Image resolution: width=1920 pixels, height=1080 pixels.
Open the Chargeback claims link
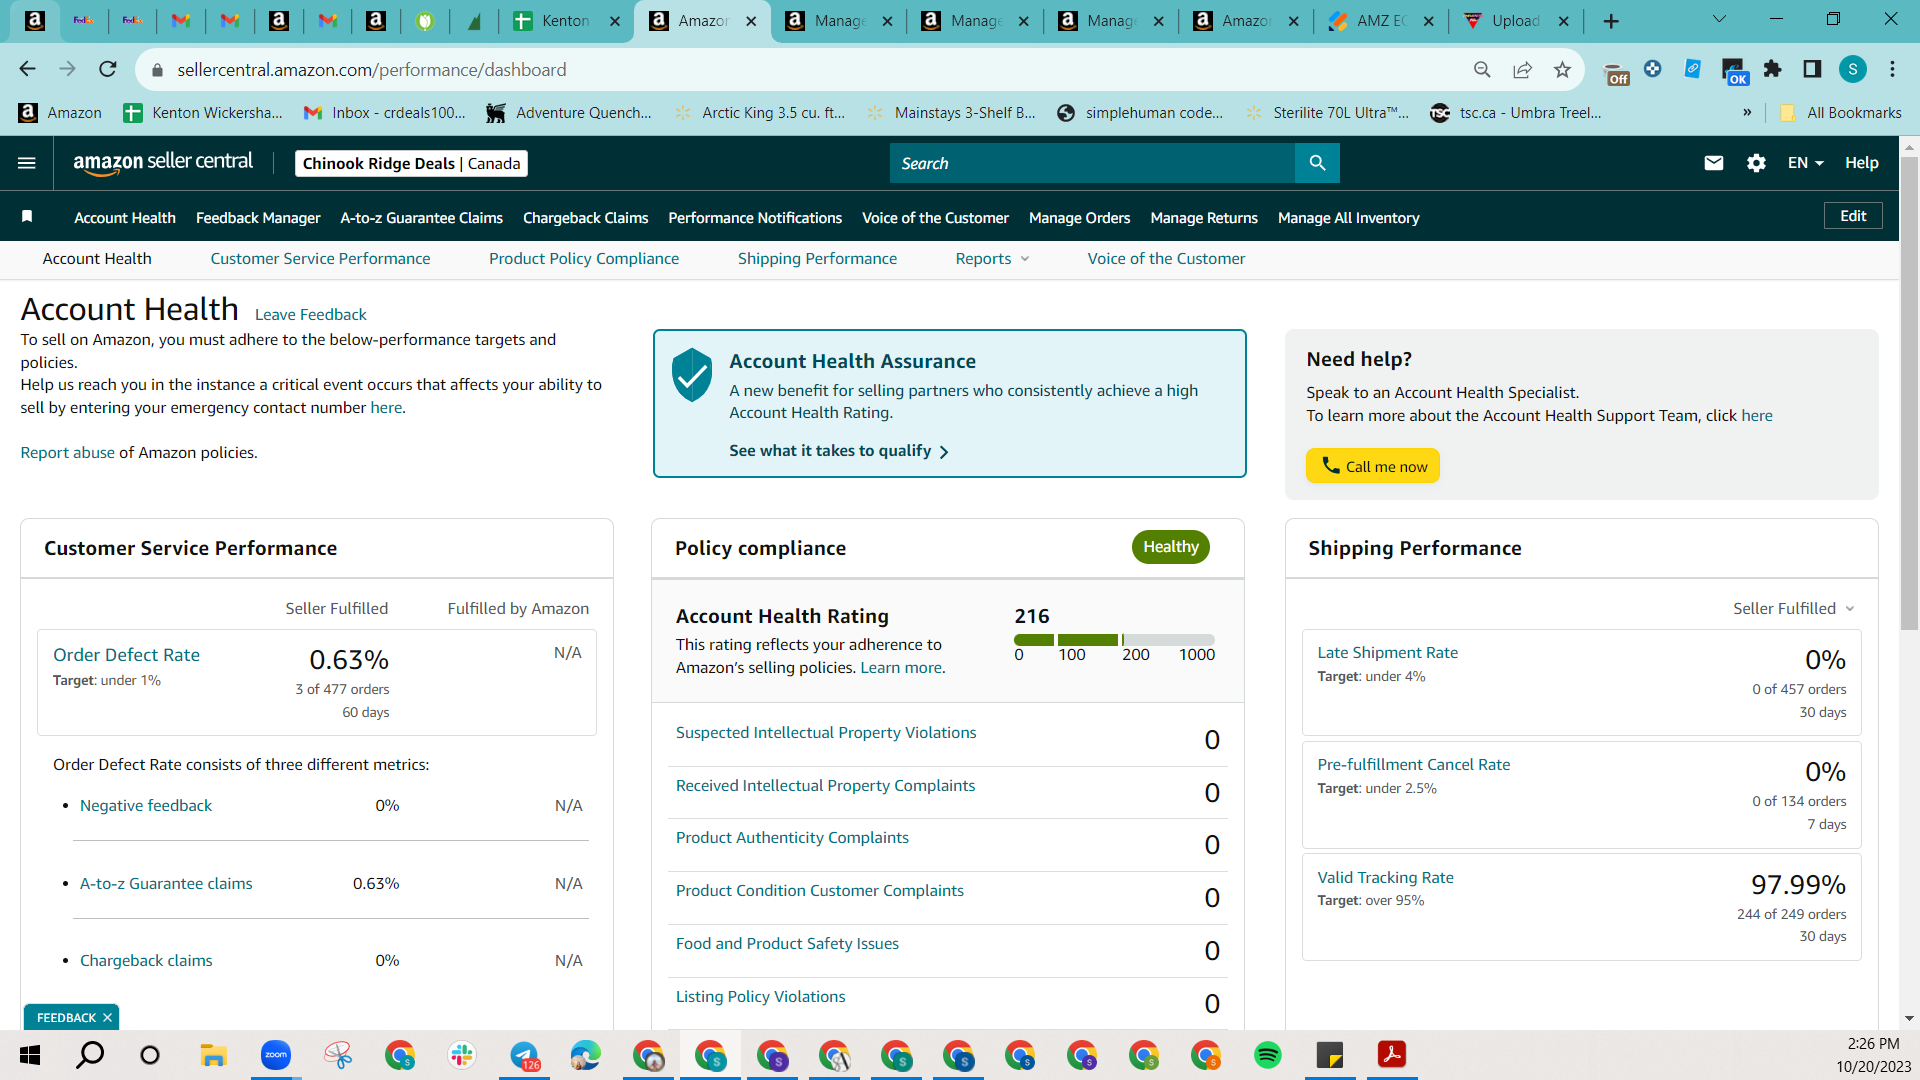pos(146,961)
